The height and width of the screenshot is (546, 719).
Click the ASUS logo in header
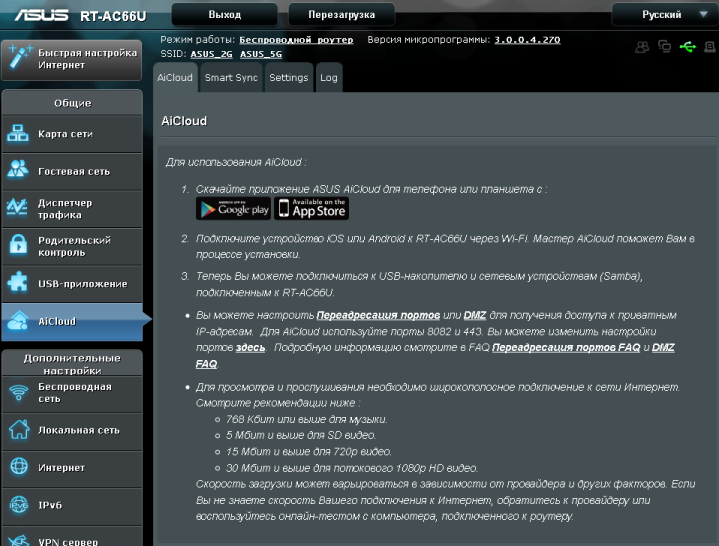41,15
